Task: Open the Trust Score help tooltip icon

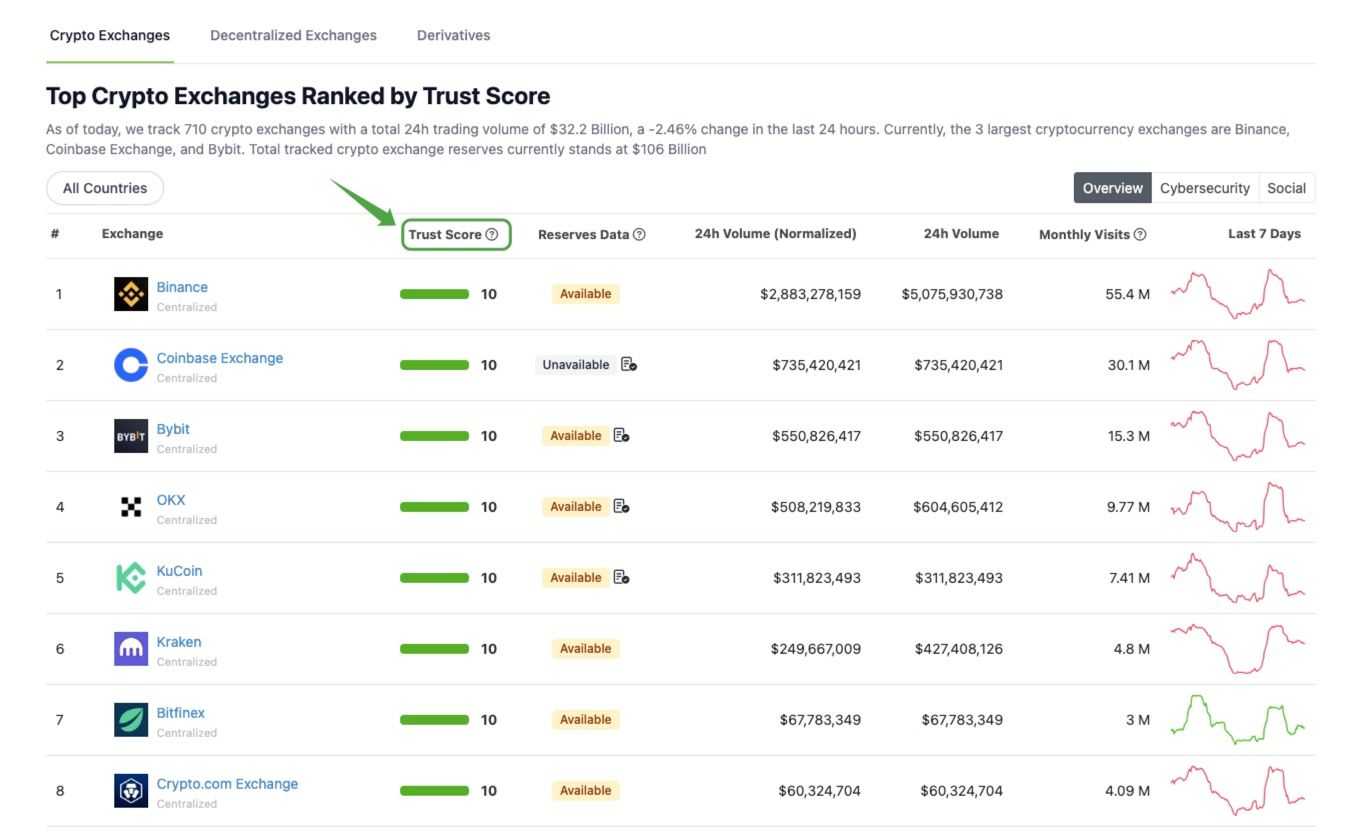Action: point(492,234)
